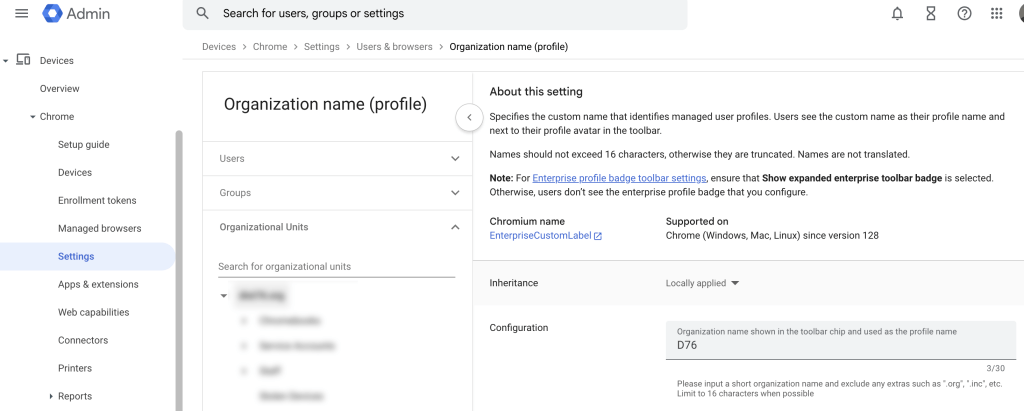Click the Users & browsers breadcrumb
This screenshot has height=411, width=1024.
pos(394,47)
